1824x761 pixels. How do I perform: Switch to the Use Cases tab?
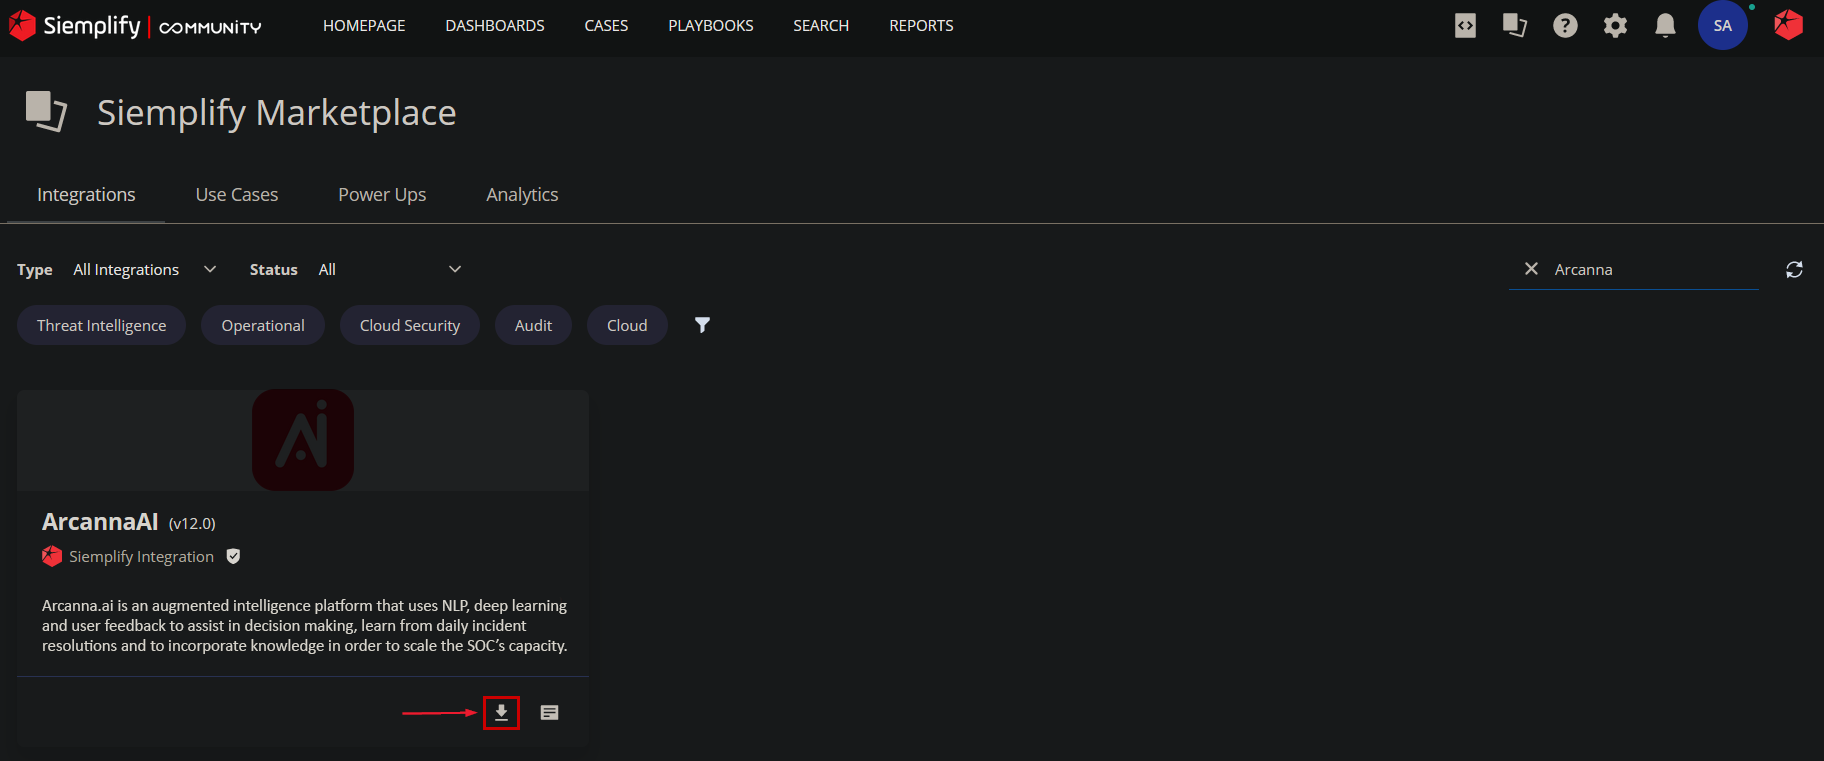[237, 195]
